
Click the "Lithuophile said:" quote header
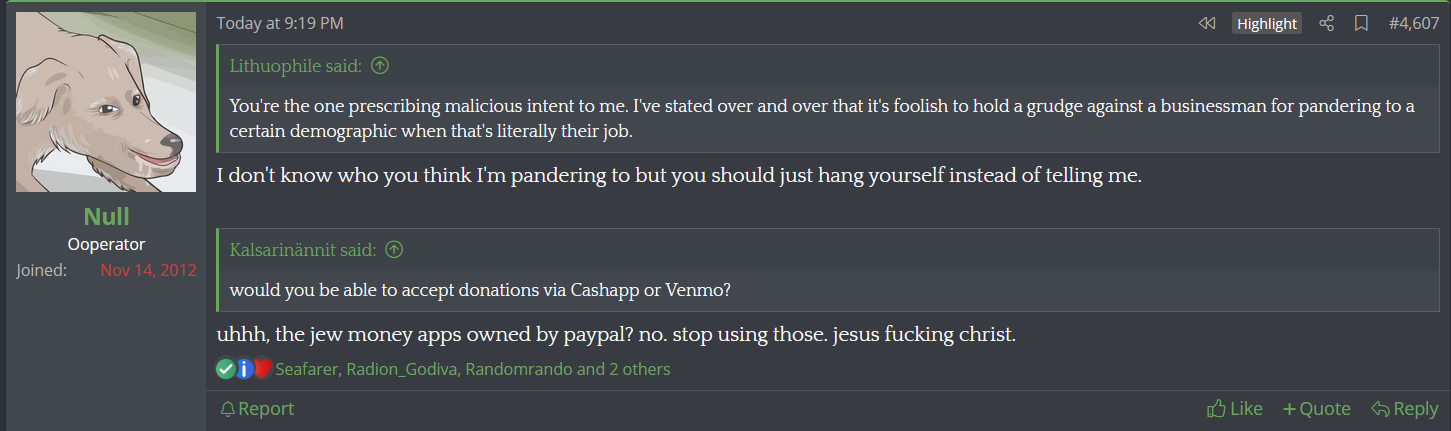point(297,66)
